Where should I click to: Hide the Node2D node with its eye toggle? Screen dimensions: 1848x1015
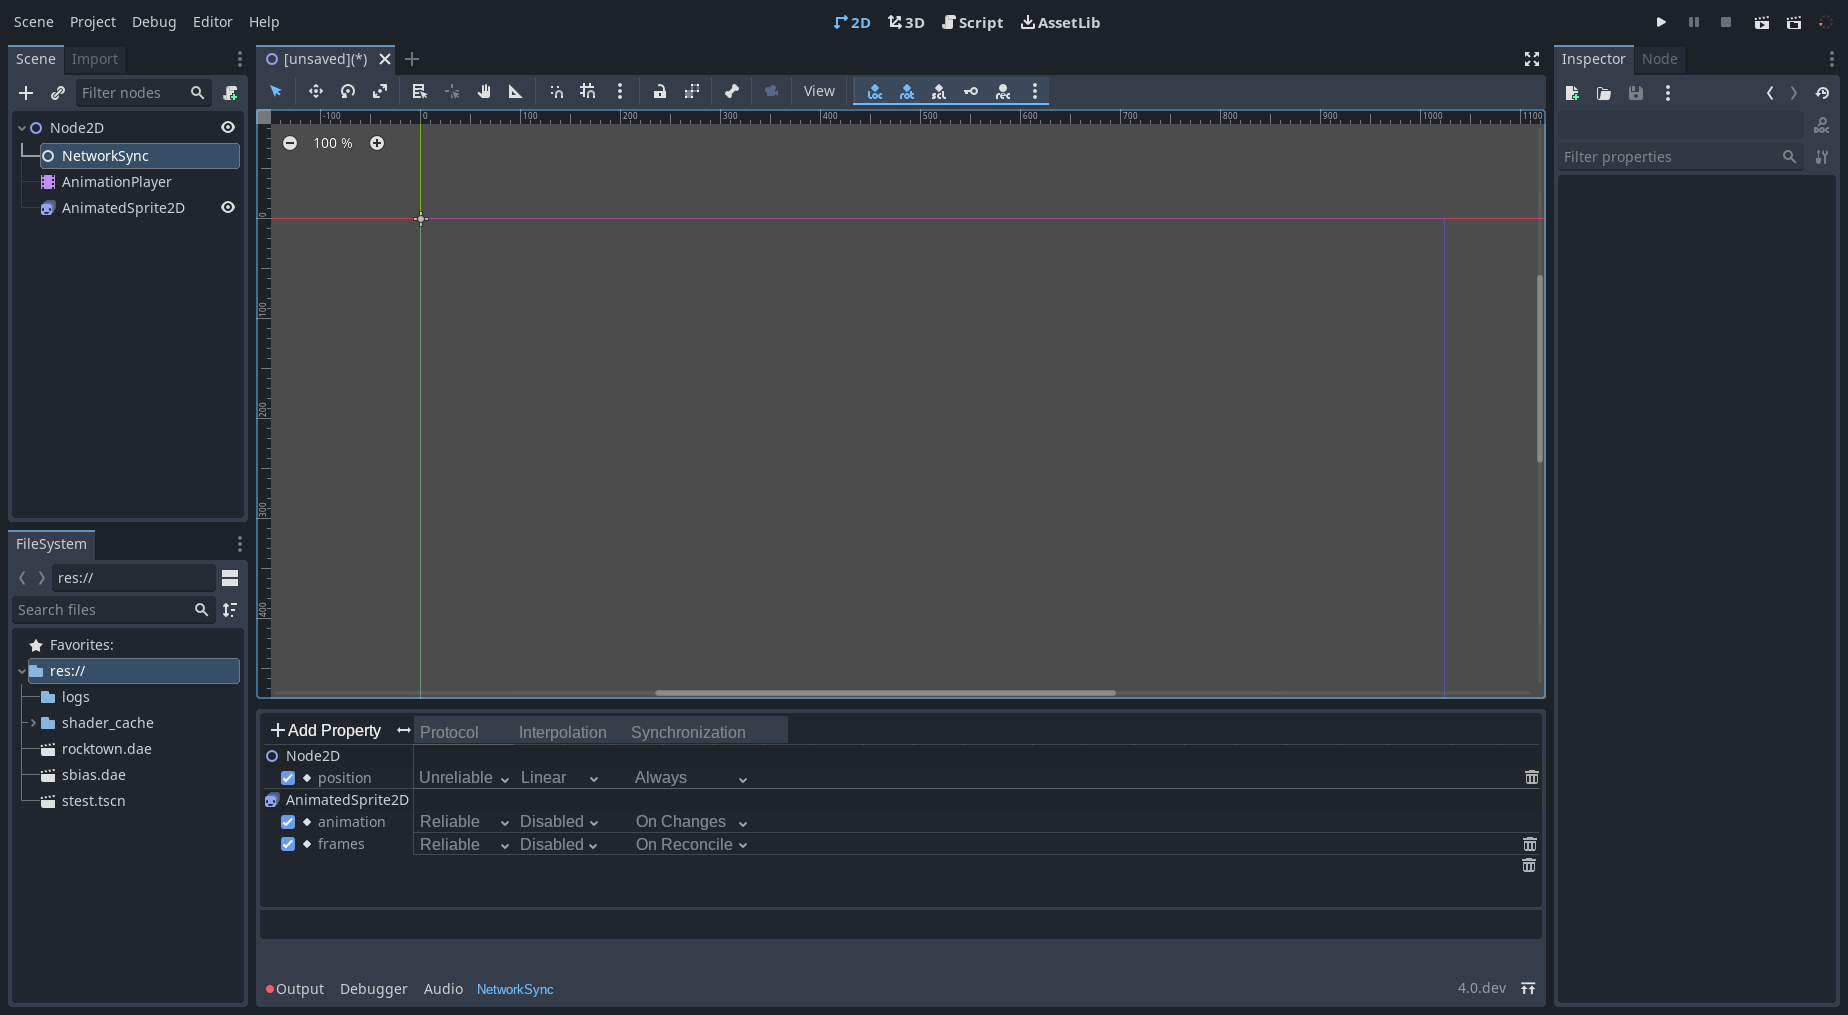[x=227, y=127]
